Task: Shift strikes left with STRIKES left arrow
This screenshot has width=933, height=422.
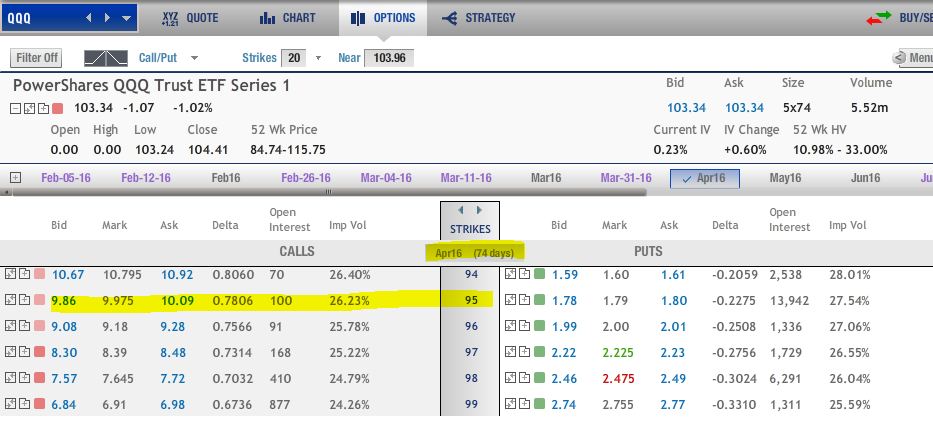Action: (x=461, y=210)
